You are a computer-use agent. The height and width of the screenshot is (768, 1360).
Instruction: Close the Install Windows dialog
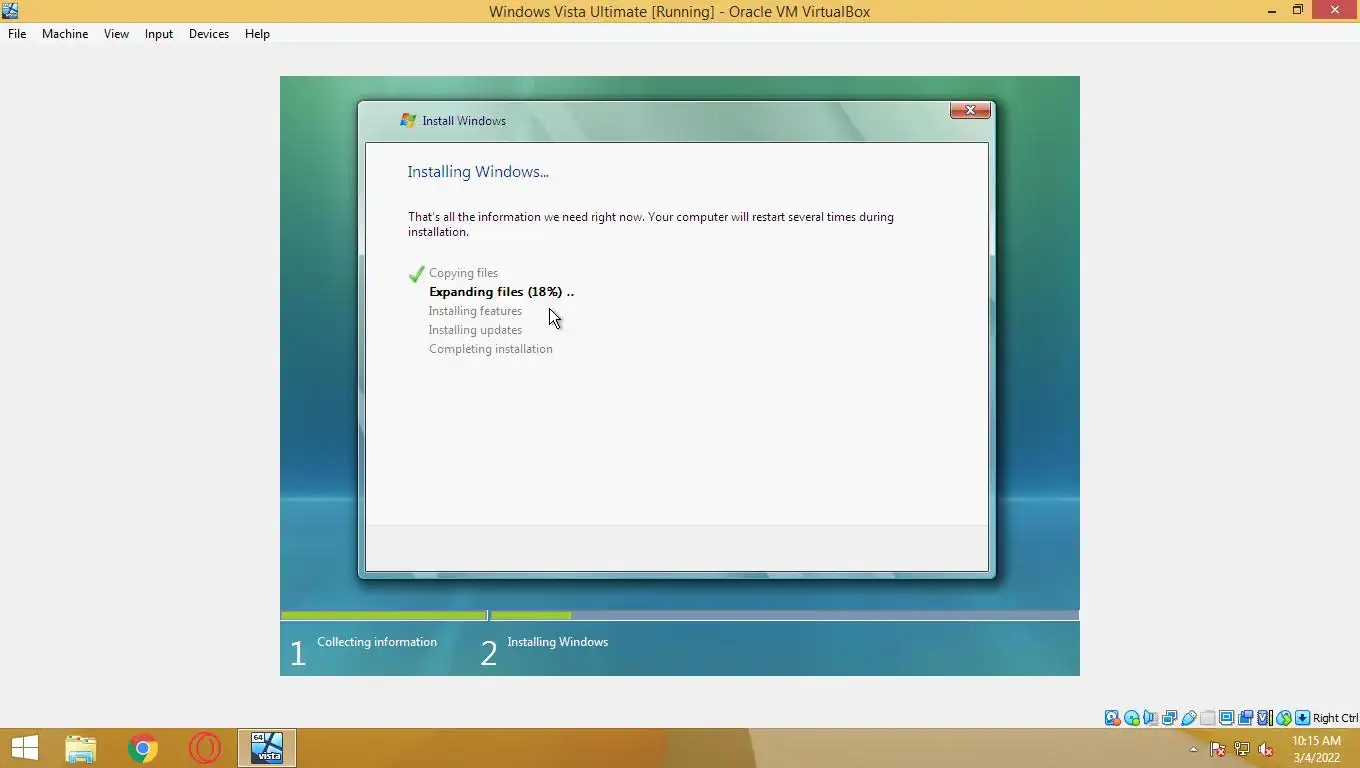coord(970,110)
